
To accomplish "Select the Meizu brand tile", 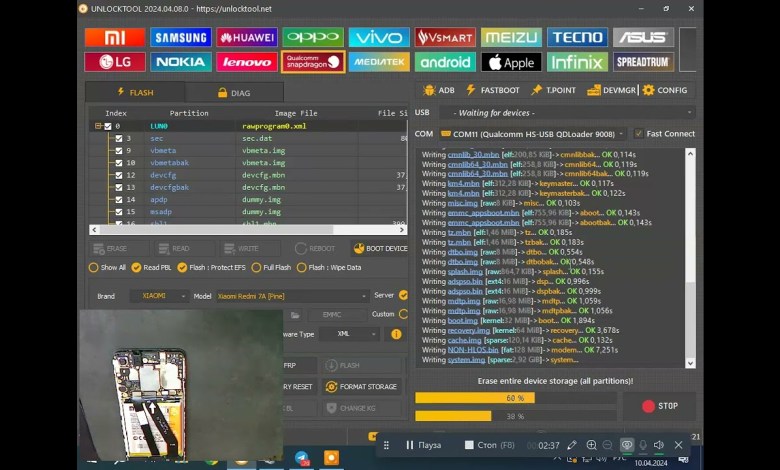I will click(x=511, y=37).
